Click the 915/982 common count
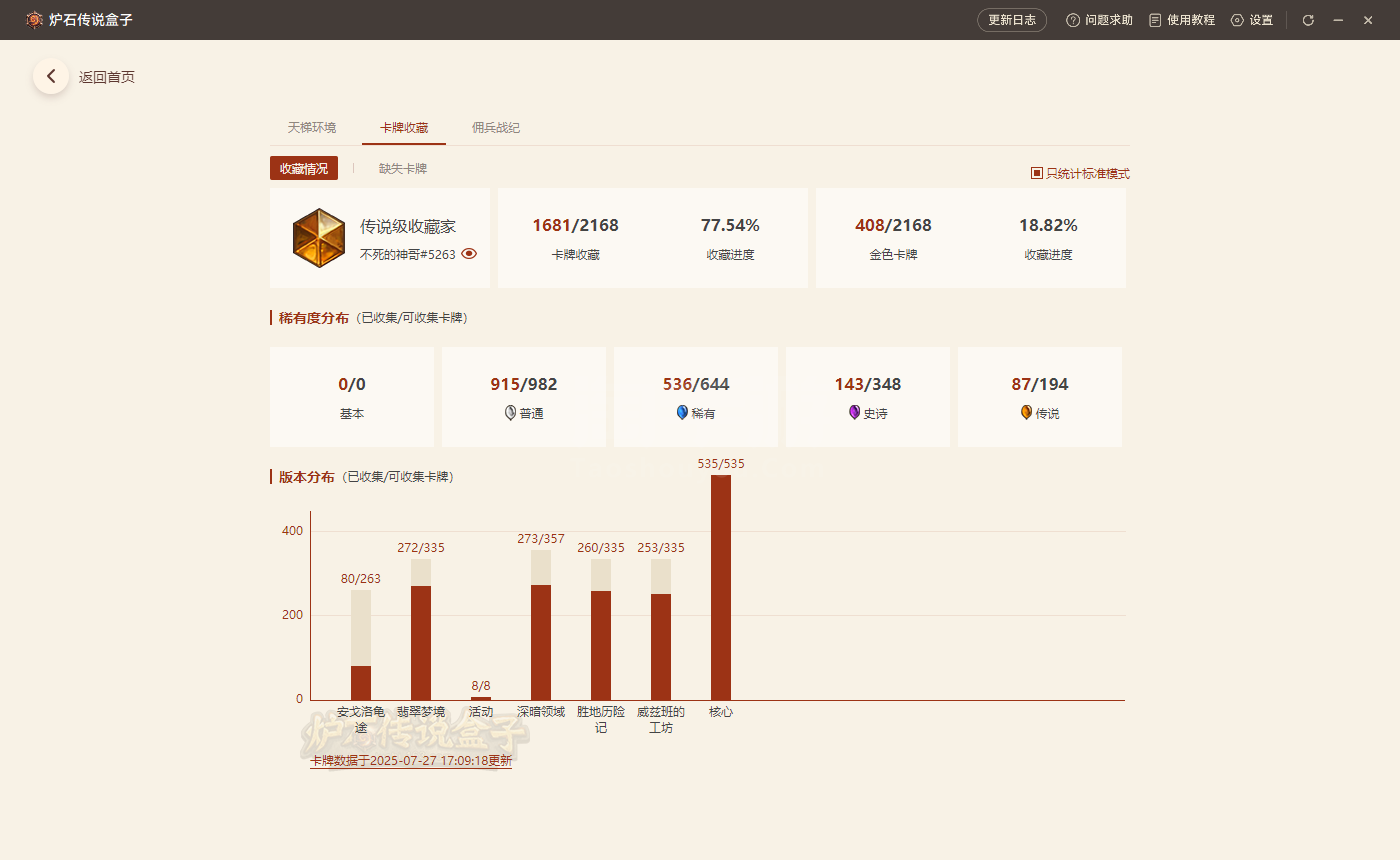1400x860 pixels. [x=524, y=384]
